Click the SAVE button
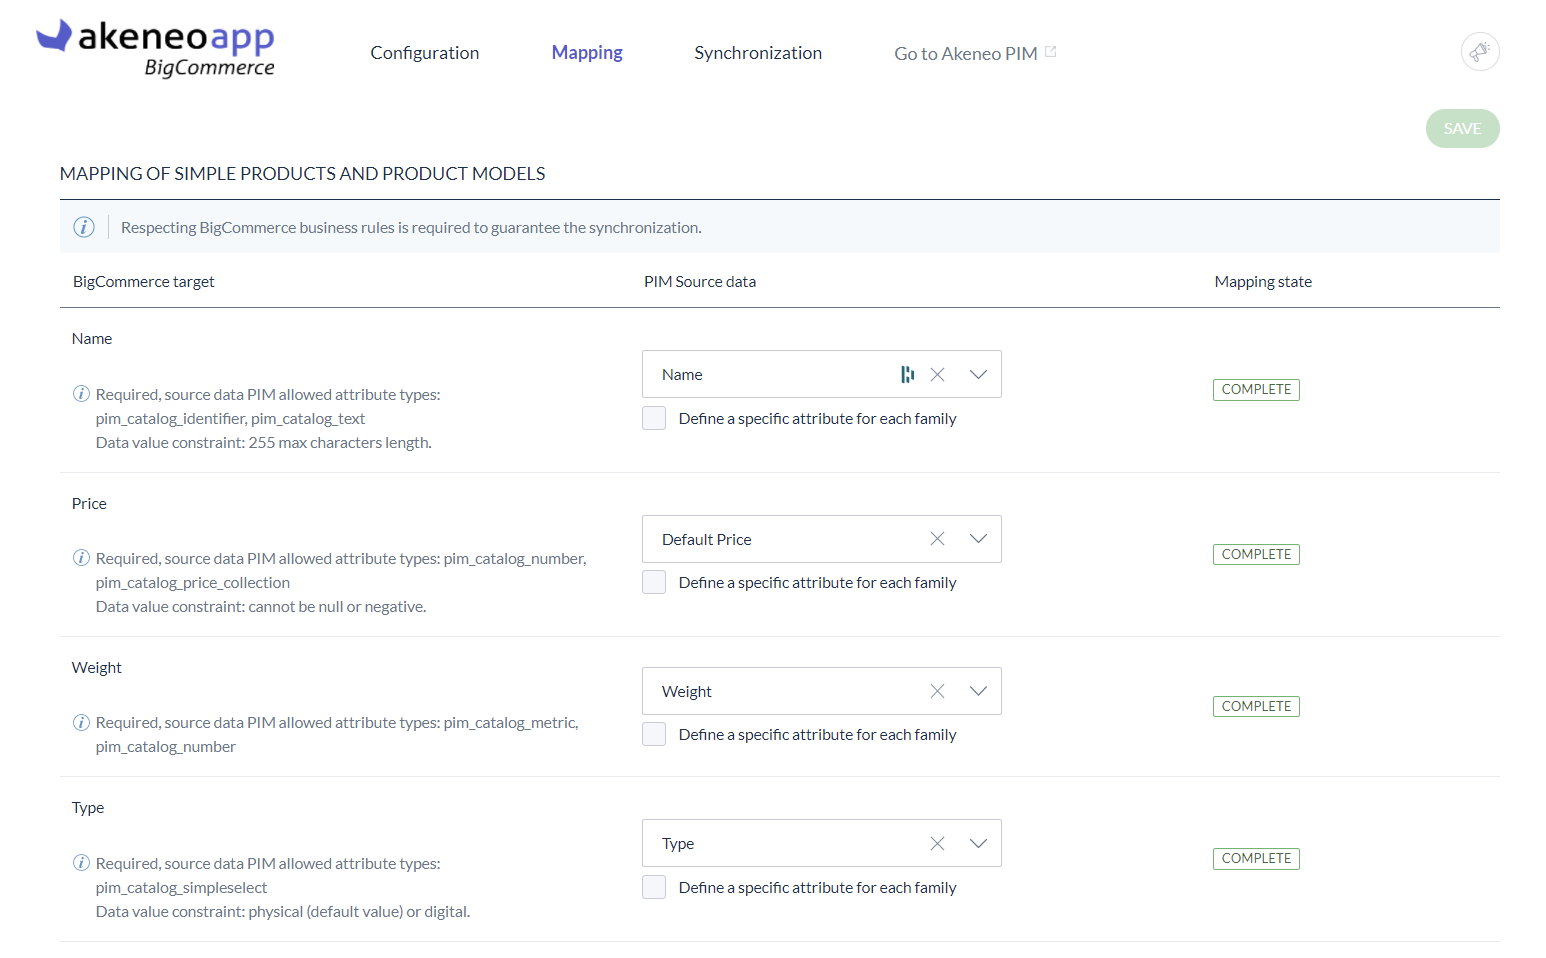 [x=1462, y=128]
